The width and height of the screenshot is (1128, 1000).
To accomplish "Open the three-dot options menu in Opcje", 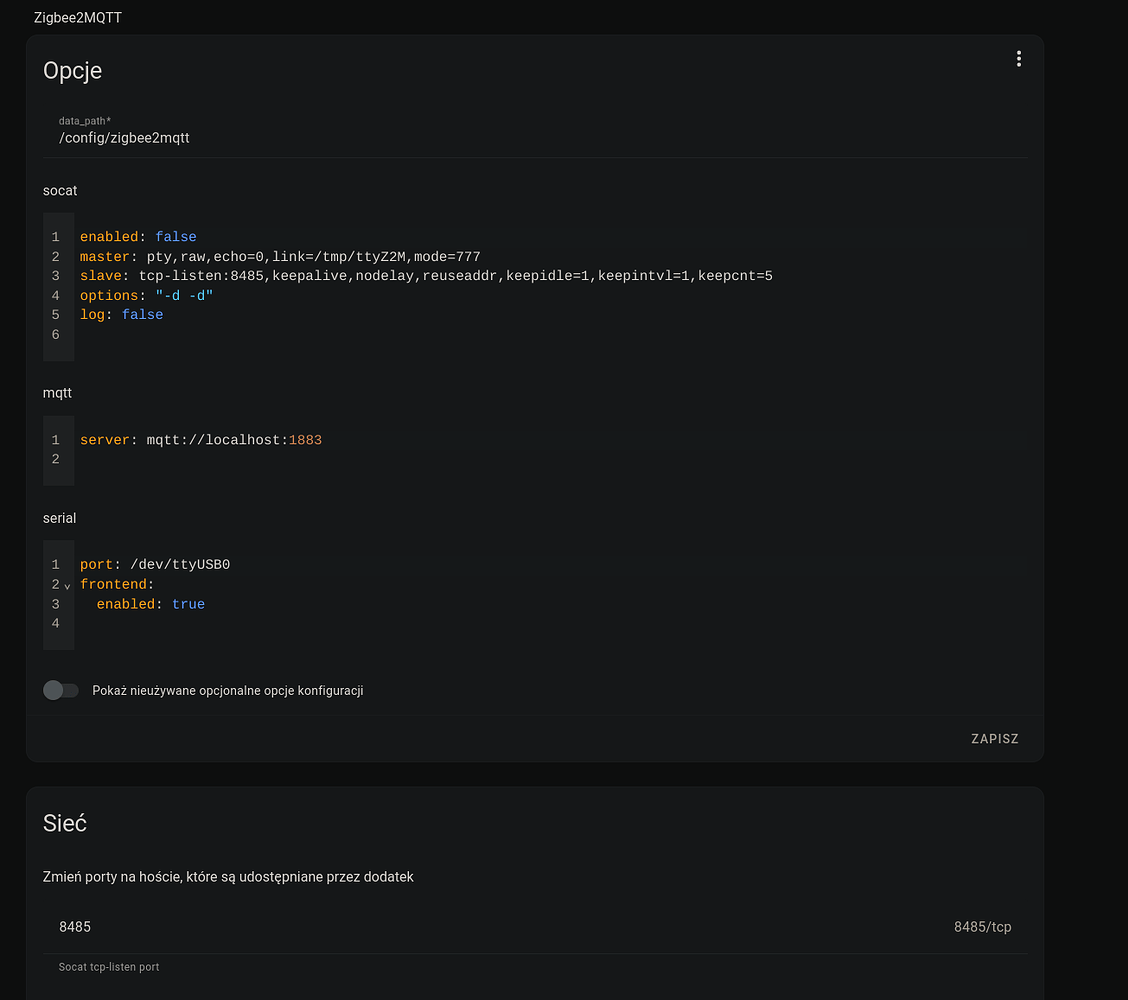I will (1018, 59).
